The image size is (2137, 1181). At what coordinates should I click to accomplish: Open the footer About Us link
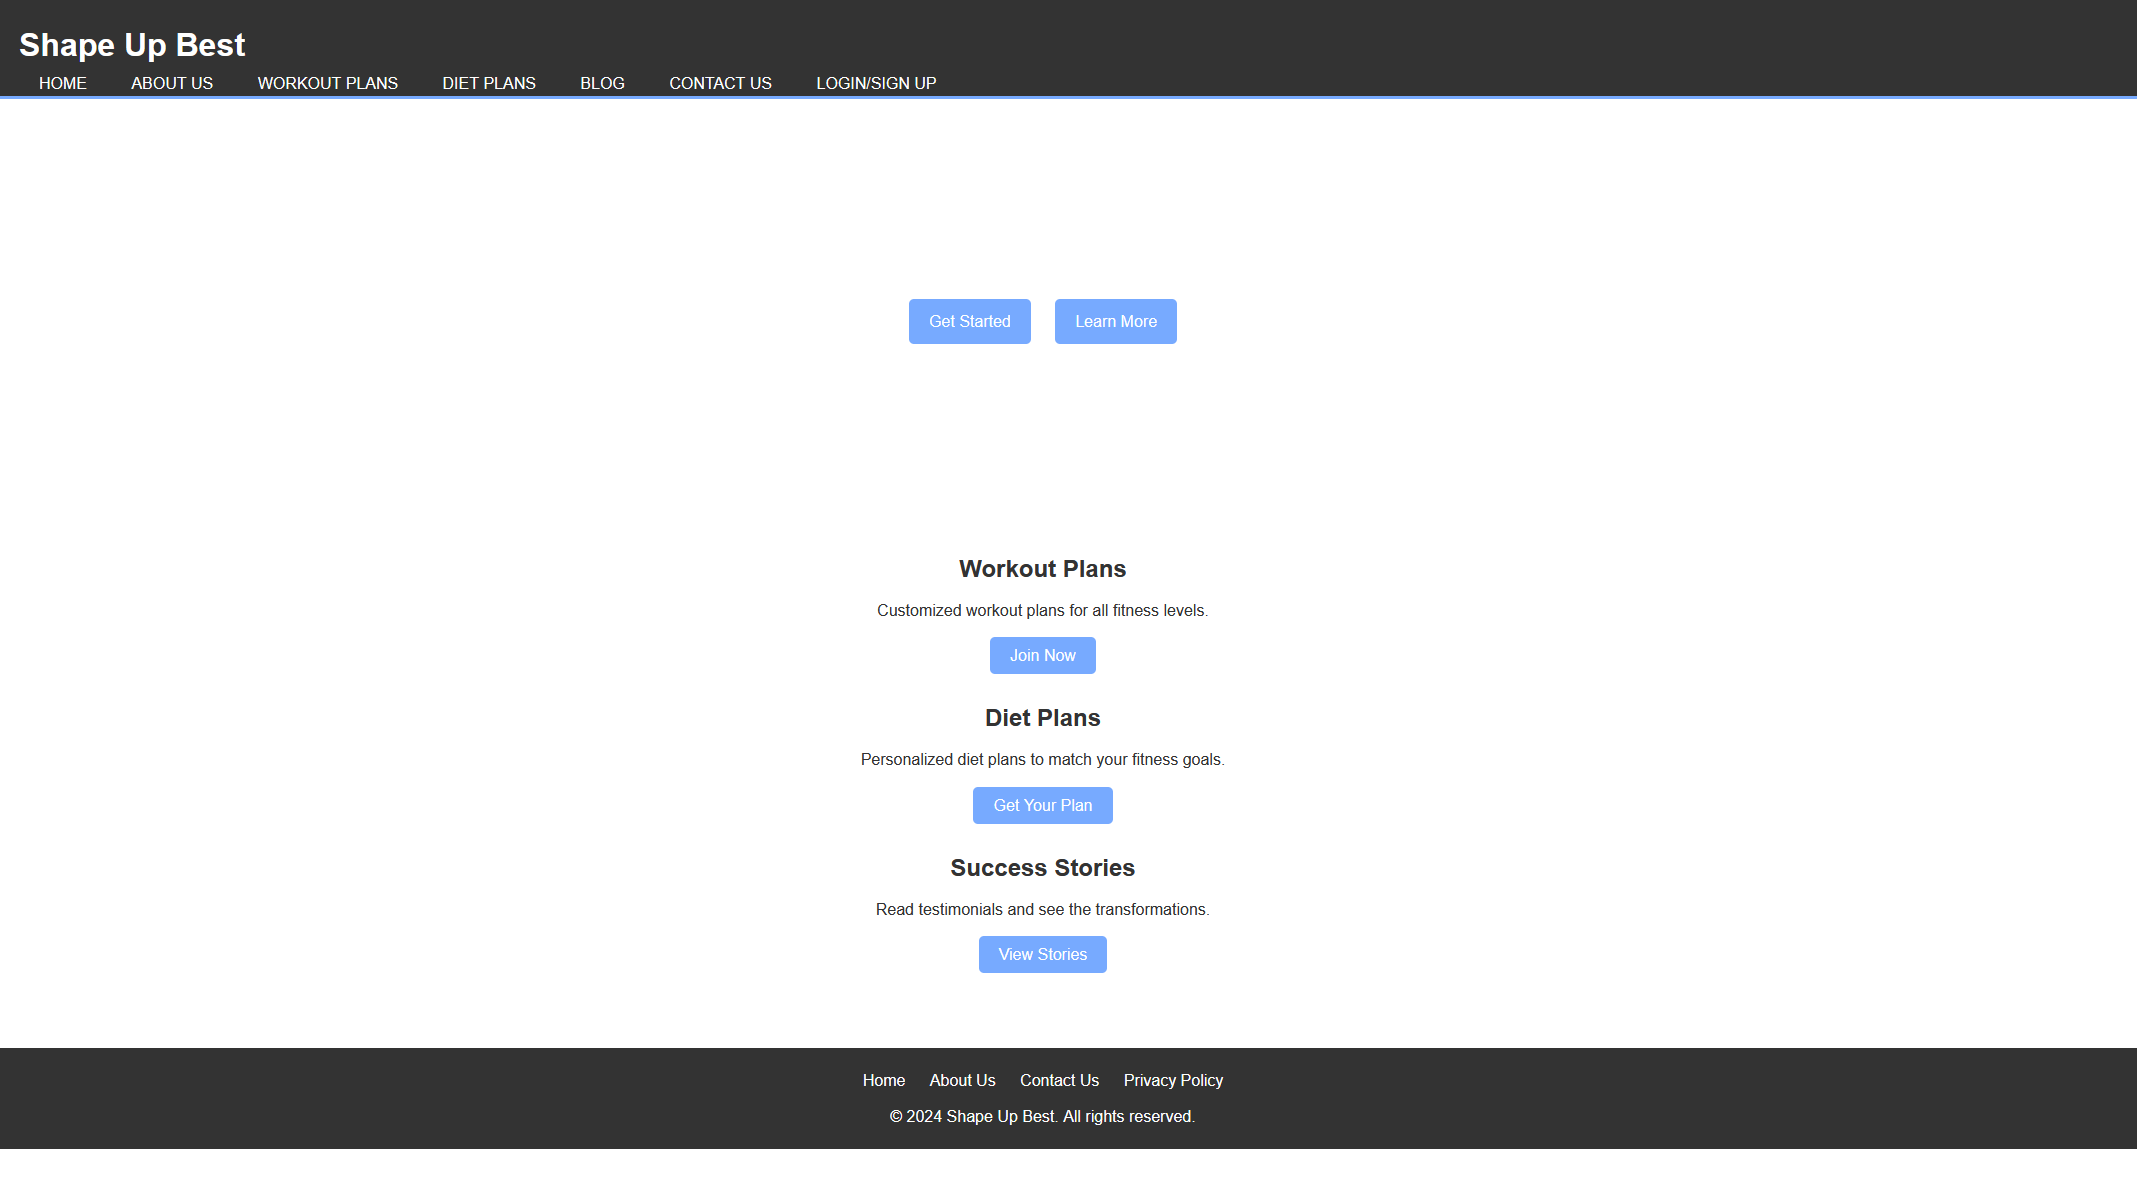point(962,1080)
